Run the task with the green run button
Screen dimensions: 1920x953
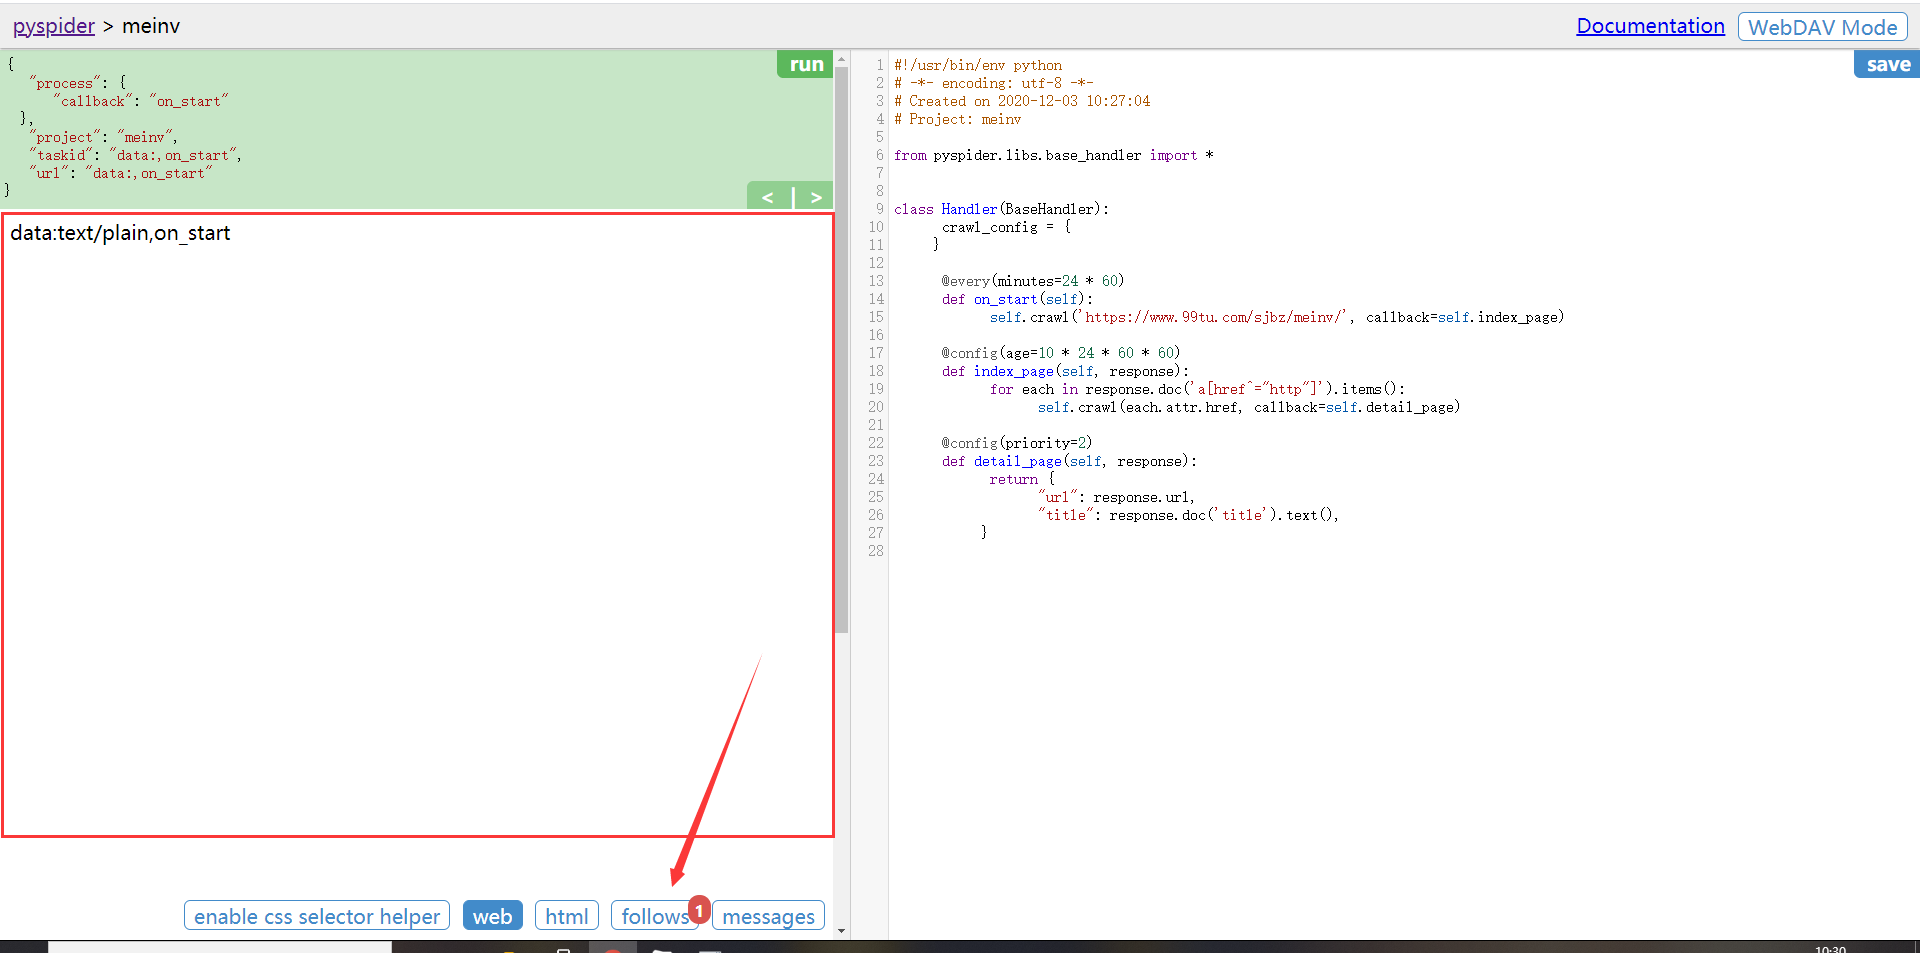pos(805,64)
